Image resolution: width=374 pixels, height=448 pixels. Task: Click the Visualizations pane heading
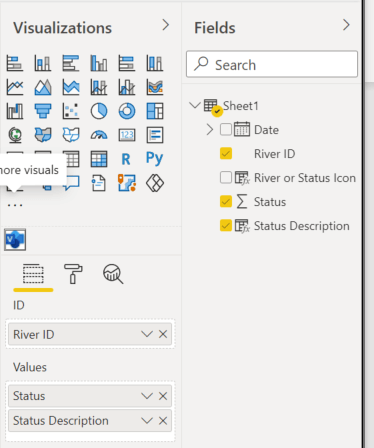[62, 28]
